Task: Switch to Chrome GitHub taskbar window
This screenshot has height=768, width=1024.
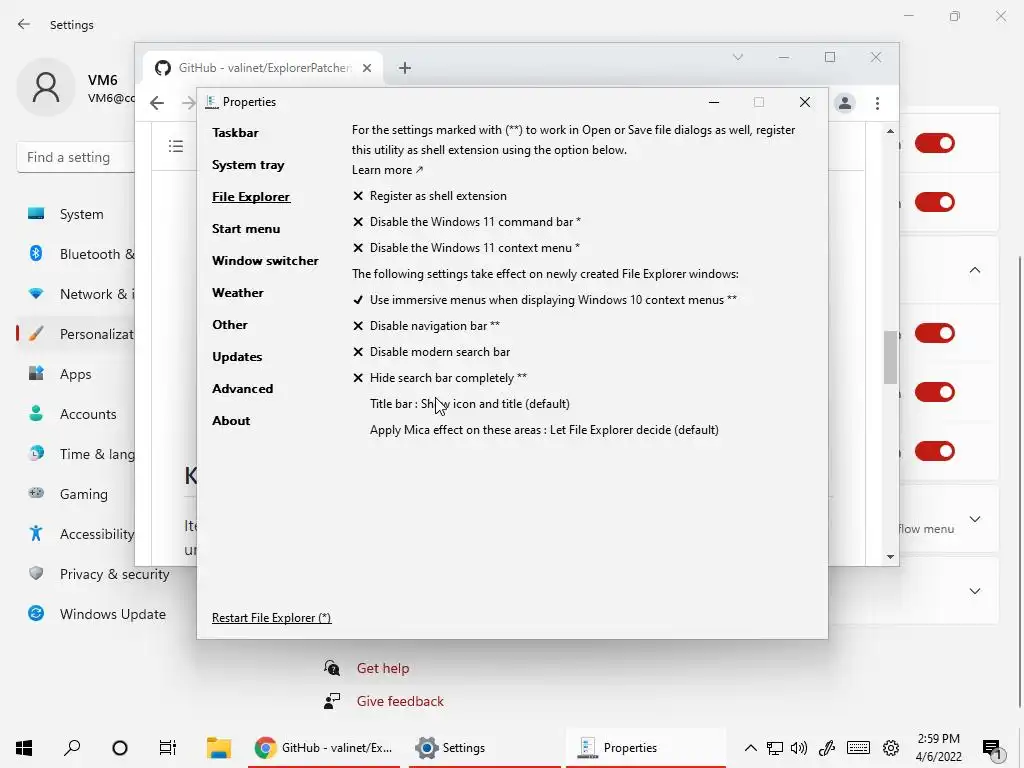Action: tap(324, 747)
